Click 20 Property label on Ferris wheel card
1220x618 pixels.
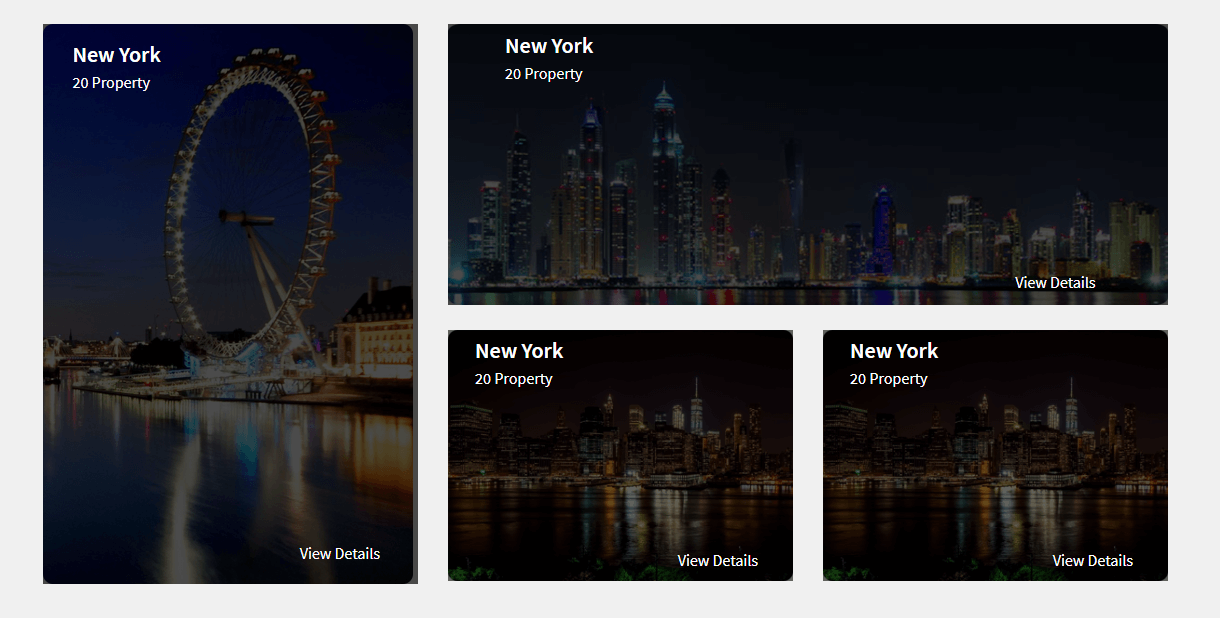coord(111,83)
